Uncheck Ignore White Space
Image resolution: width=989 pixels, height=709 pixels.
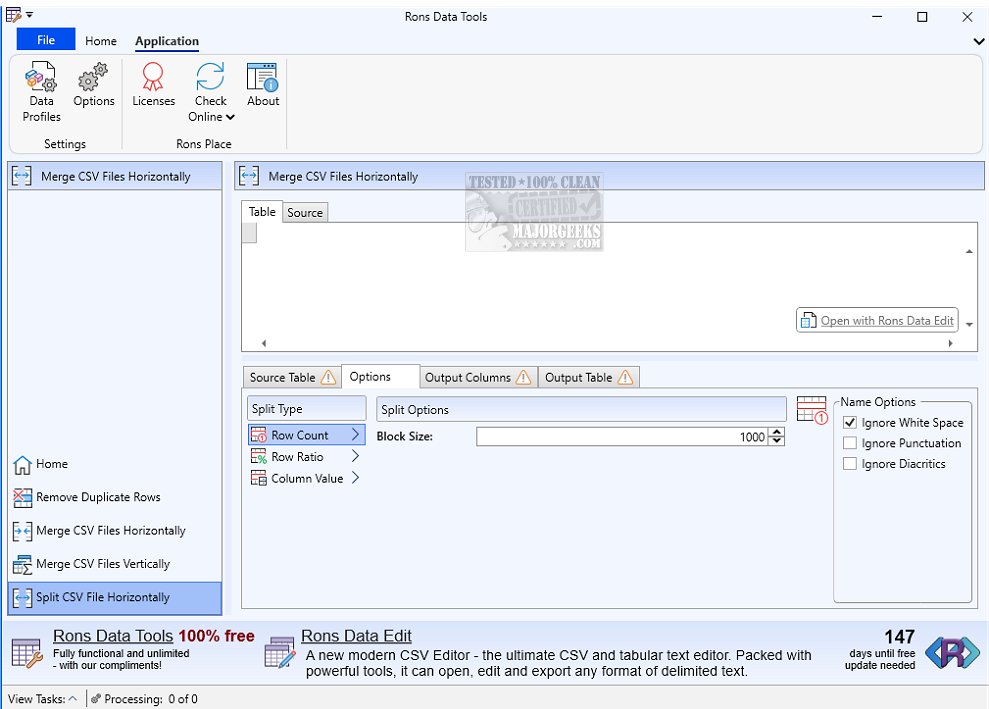850,423
